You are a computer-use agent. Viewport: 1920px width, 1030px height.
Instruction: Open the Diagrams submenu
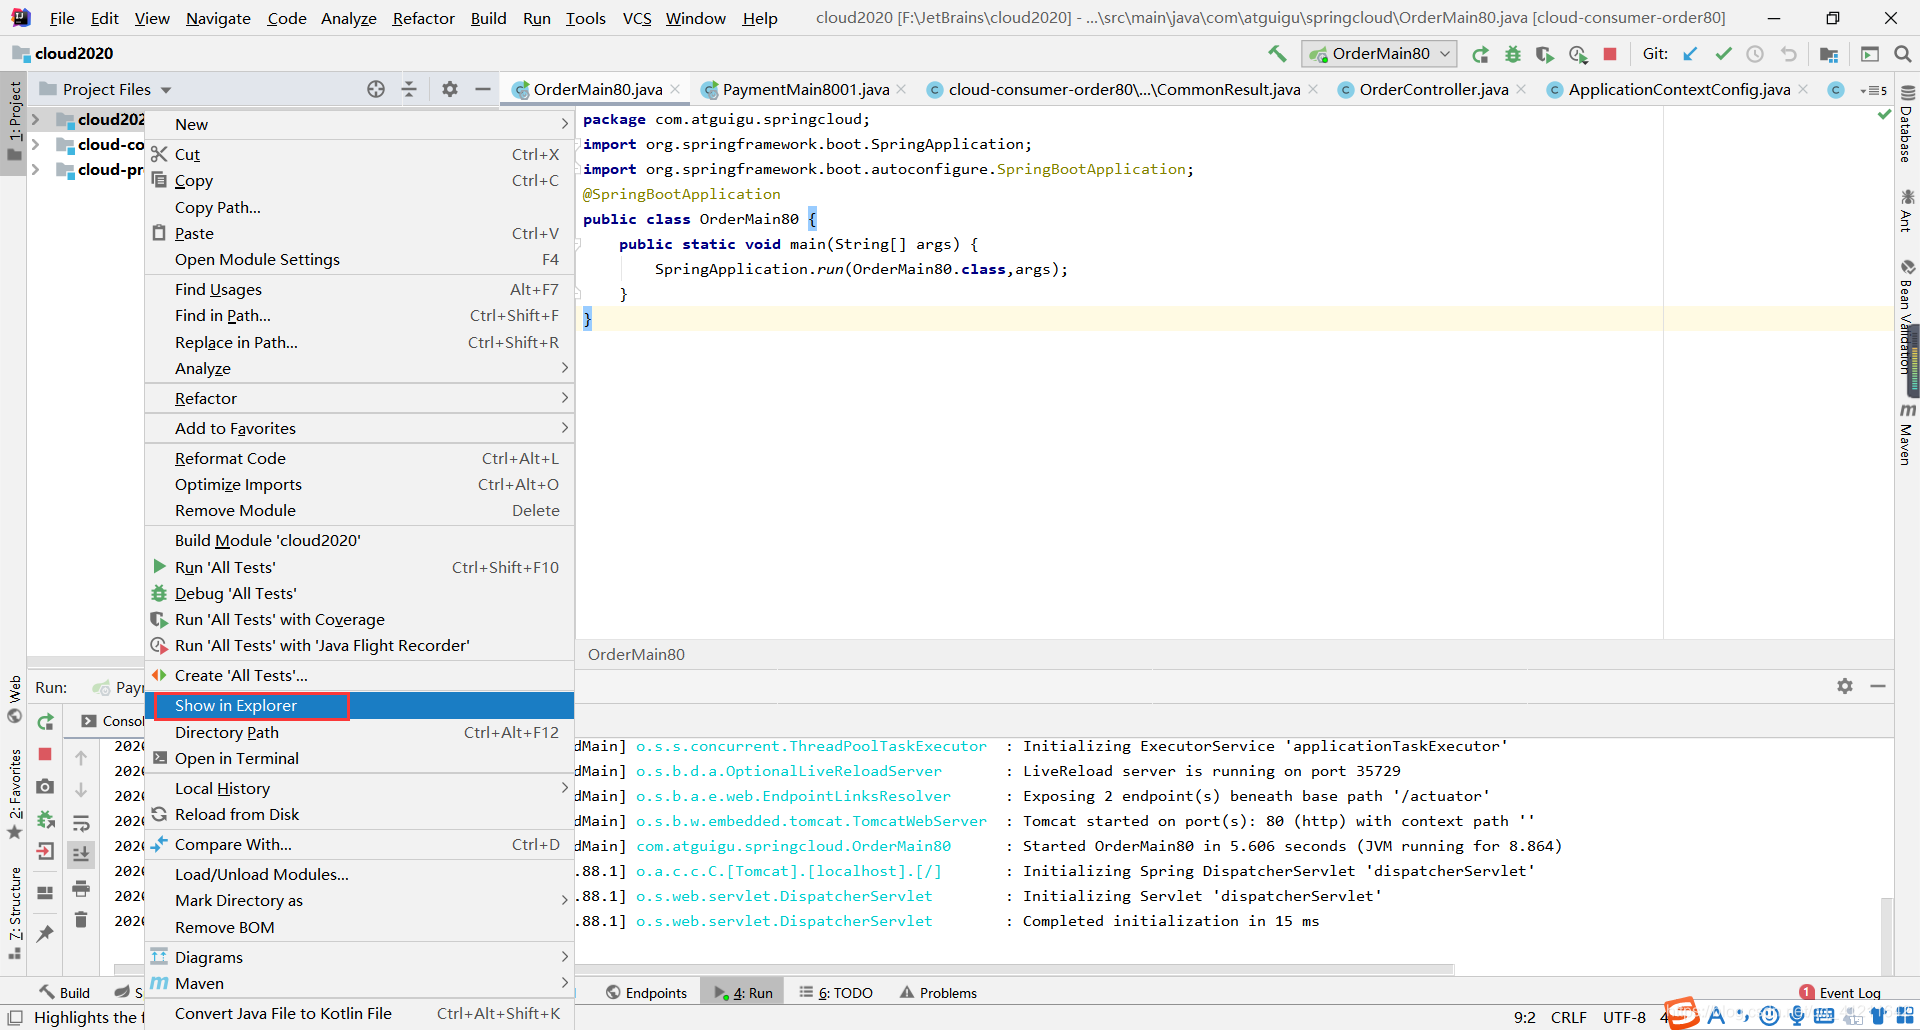click(360, 957)
